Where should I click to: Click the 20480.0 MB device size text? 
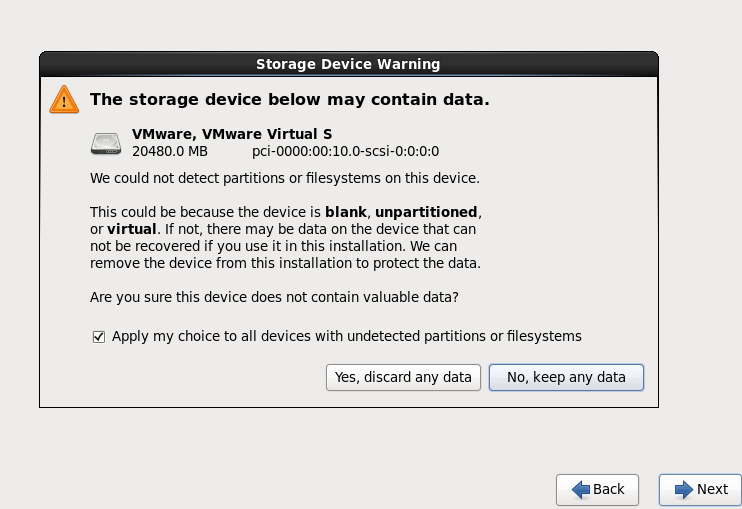[170, 151]
